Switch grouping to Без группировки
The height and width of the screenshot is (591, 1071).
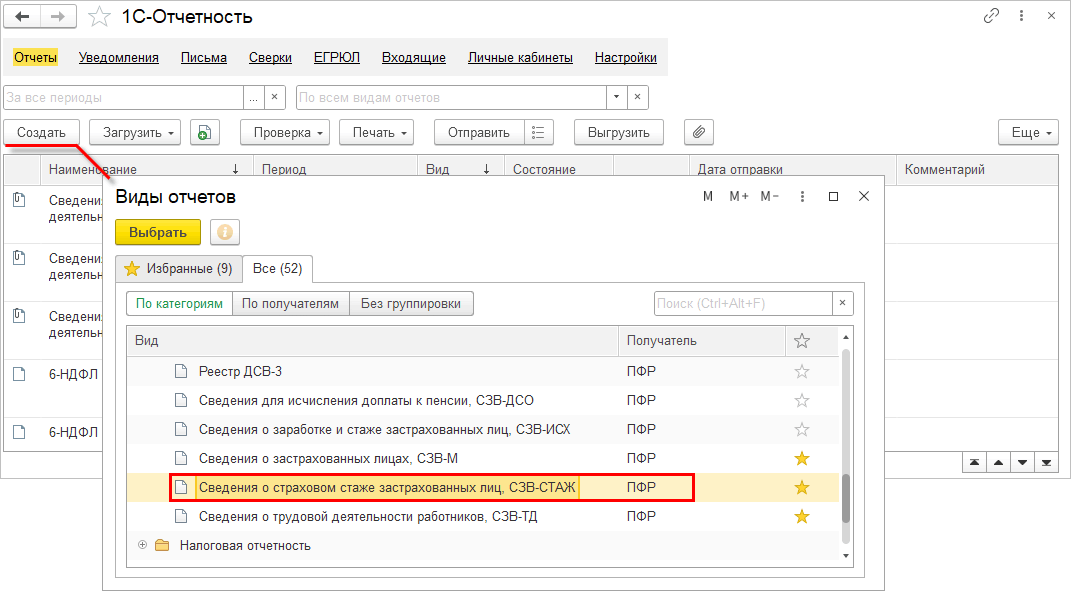pos(411,303)
